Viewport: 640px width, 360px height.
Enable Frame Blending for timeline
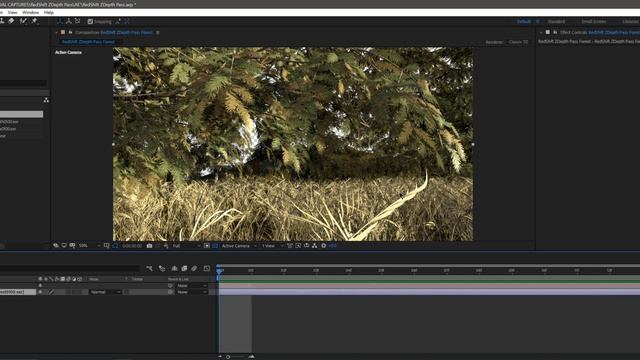[184, 268]
